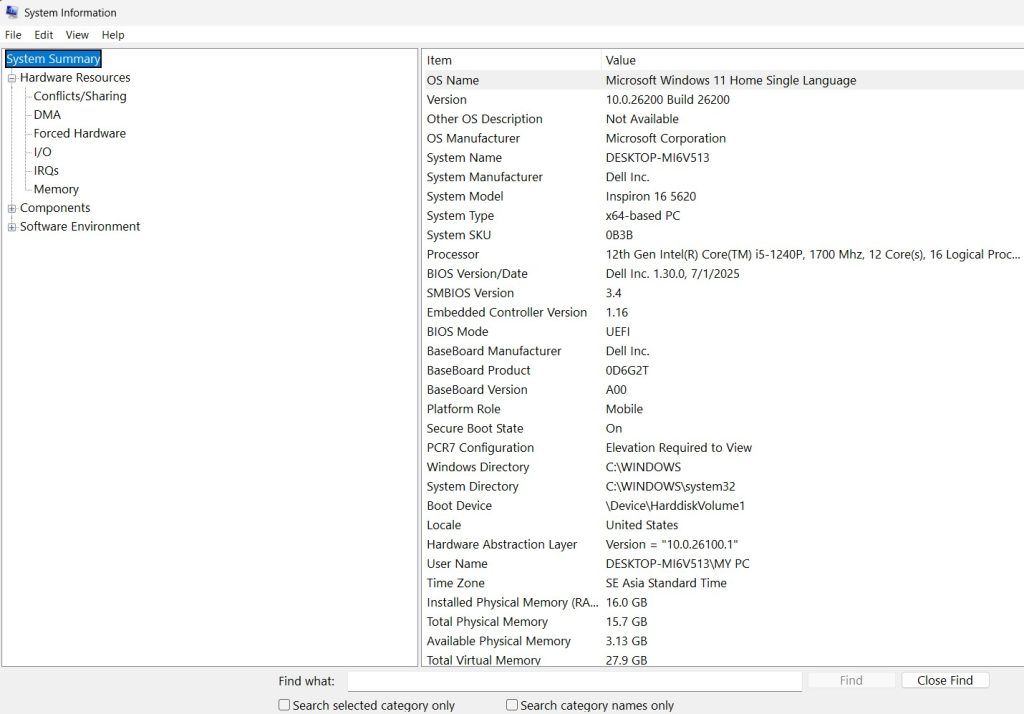
Task: Click the System Information app icon in title bar
Action: (12, 12)
